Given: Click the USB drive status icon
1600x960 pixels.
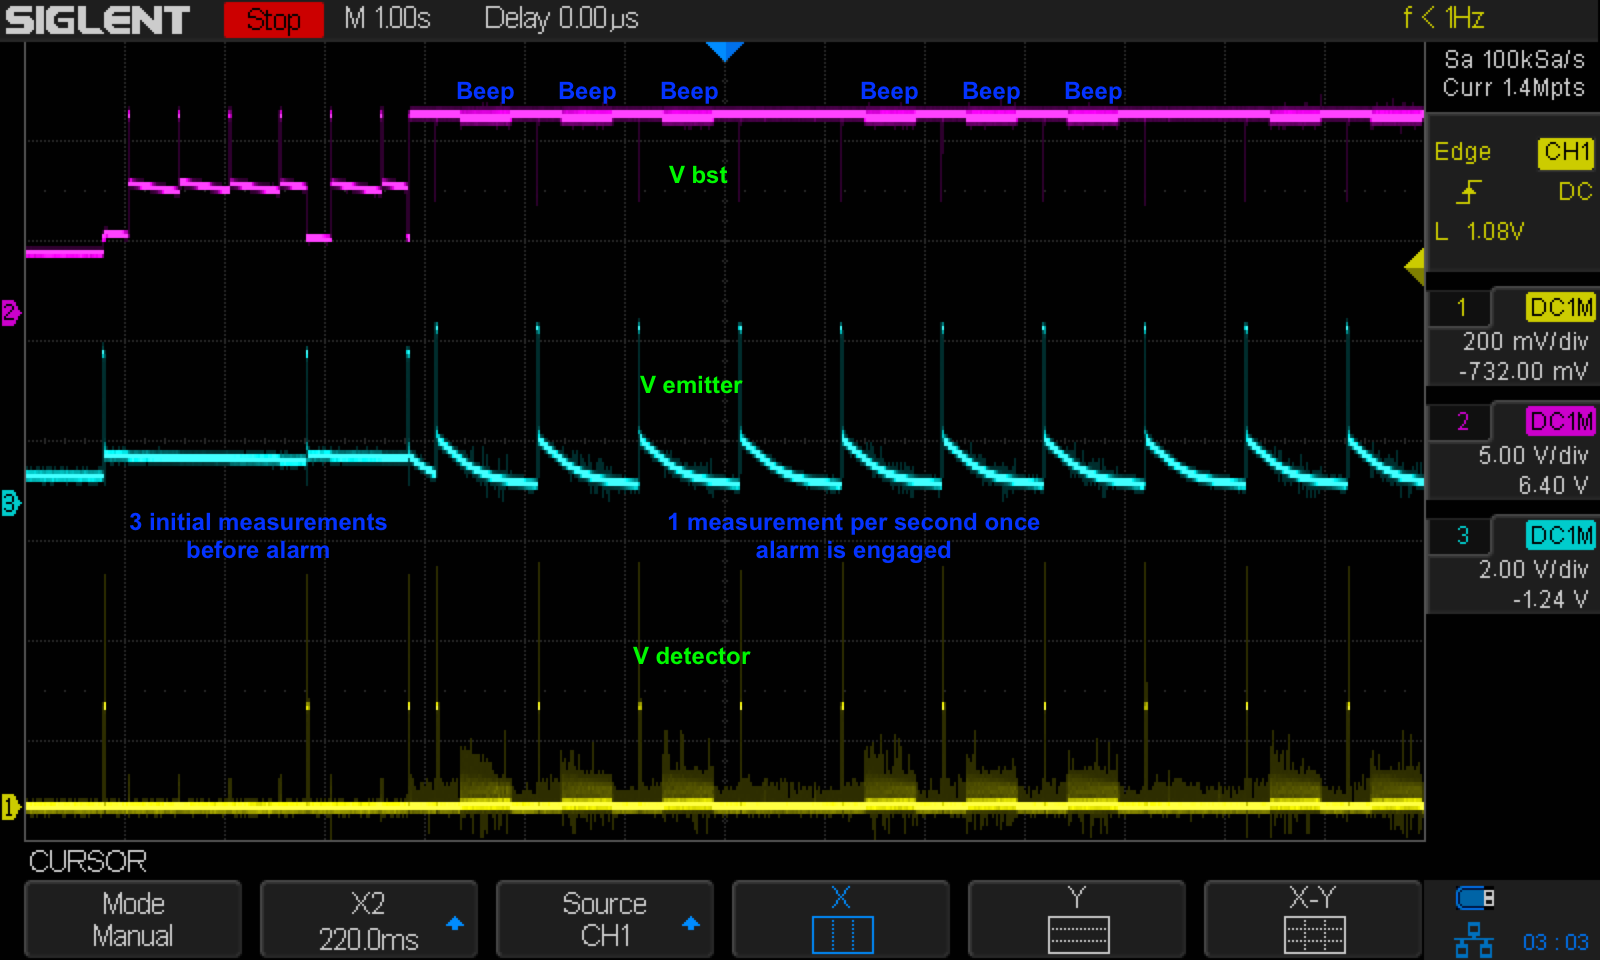Looking at the screenshot, I should click(1475, 897).
